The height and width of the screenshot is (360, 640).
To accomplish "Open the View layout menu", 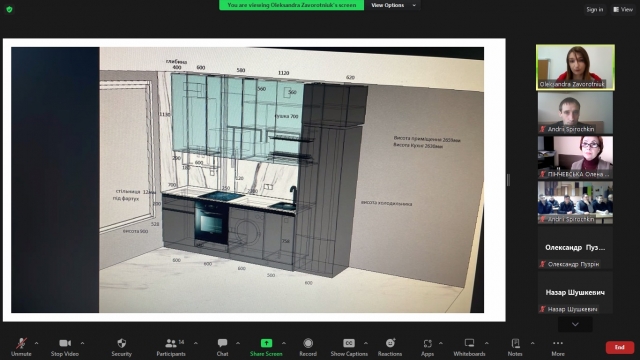I will pos(623,9).
